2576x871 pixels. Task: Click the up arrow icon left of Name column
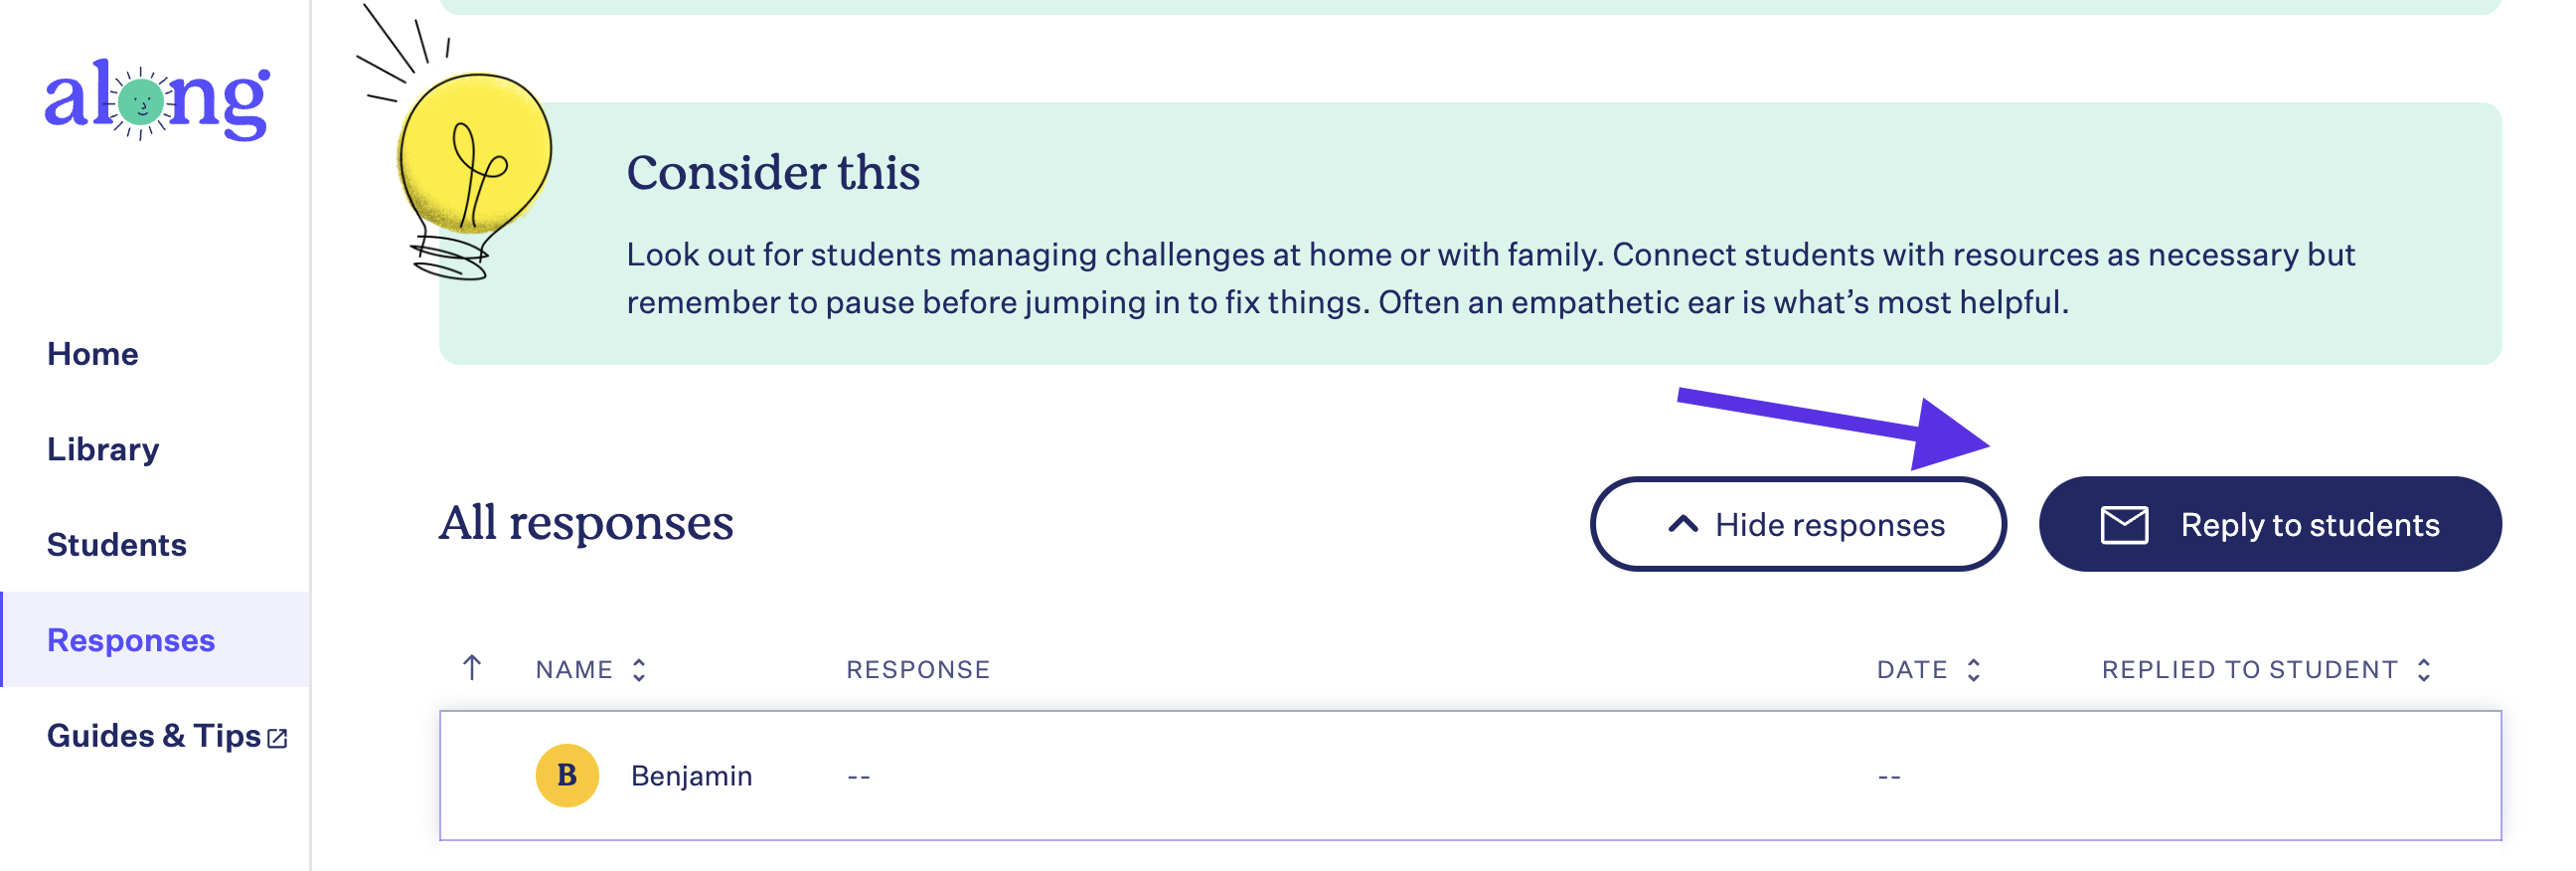click(472, 668)
